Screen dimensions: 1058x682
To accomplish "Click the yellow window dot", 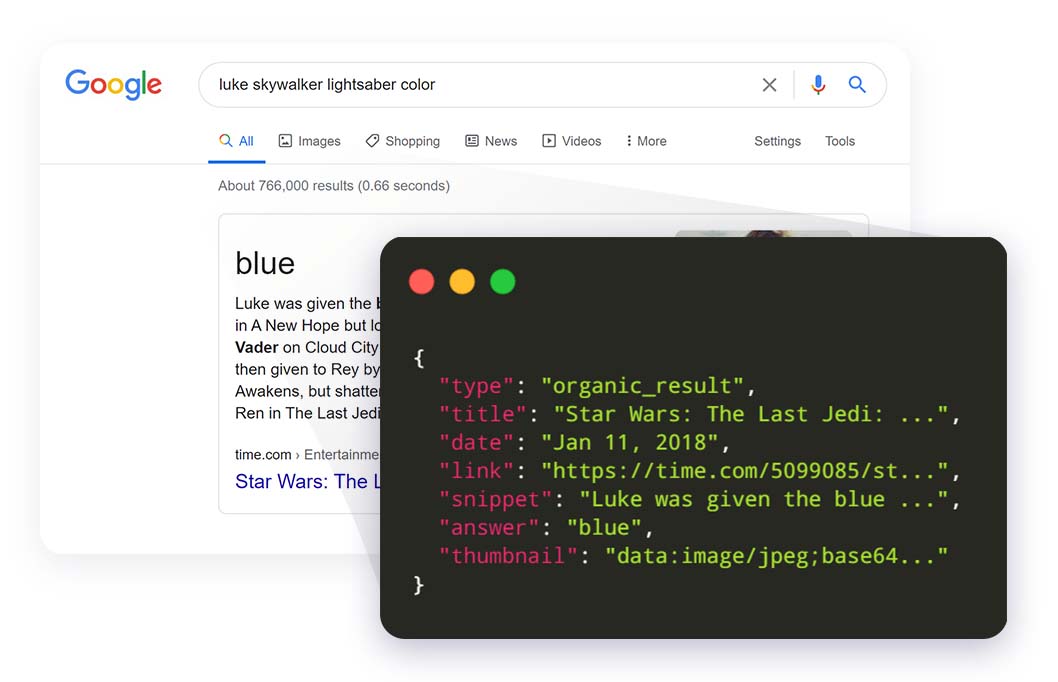I will (462, 282).
